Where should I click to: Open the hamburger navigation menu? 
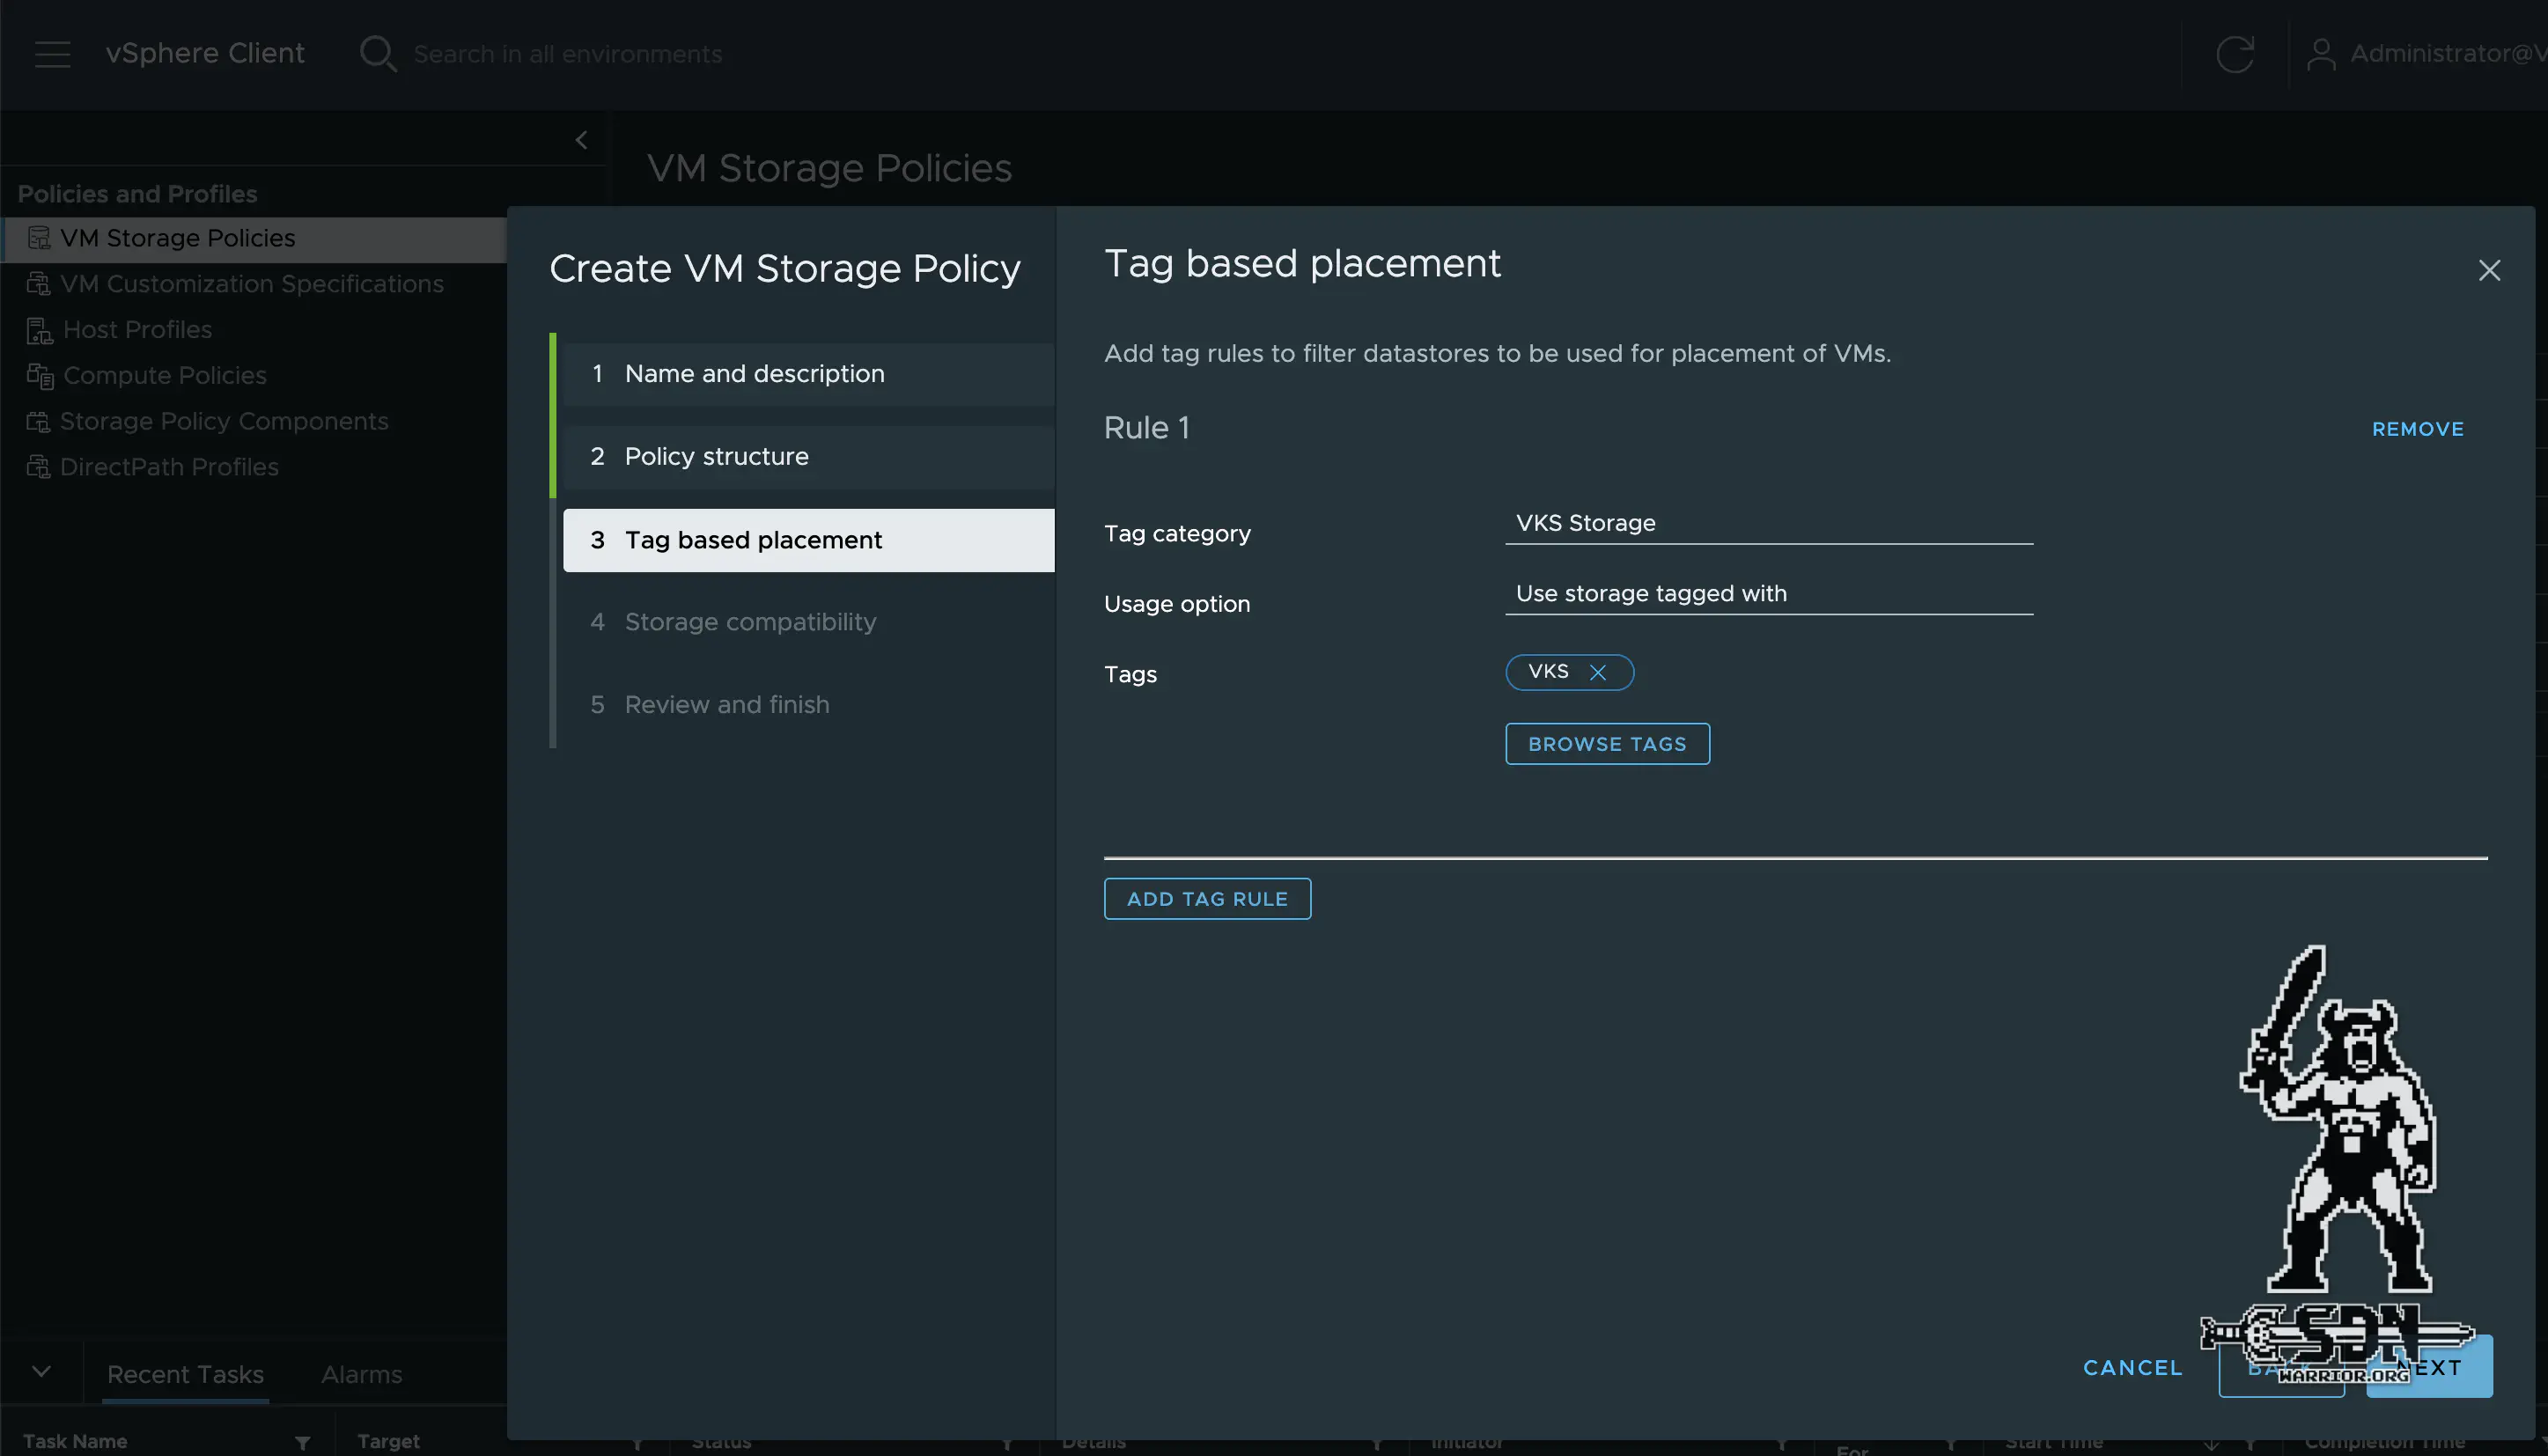pyautogui.click(x=52, y=54)
